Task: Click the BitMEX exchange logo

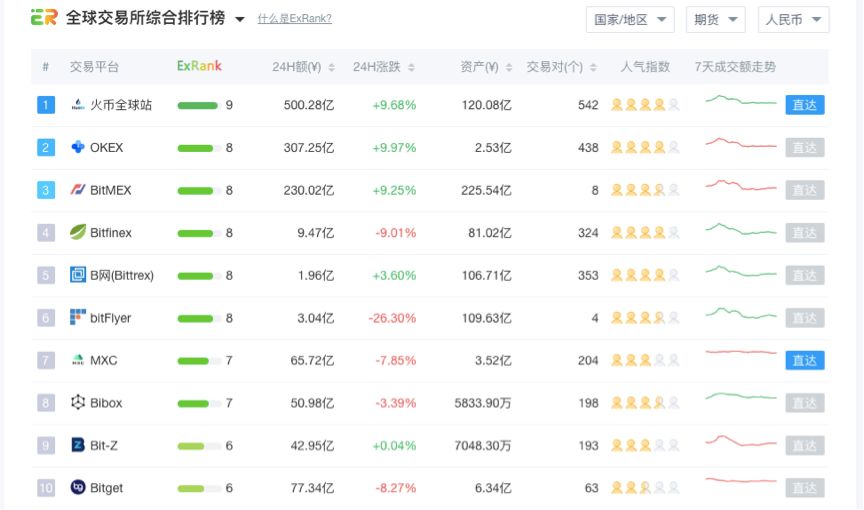Action: click(78, 190)
